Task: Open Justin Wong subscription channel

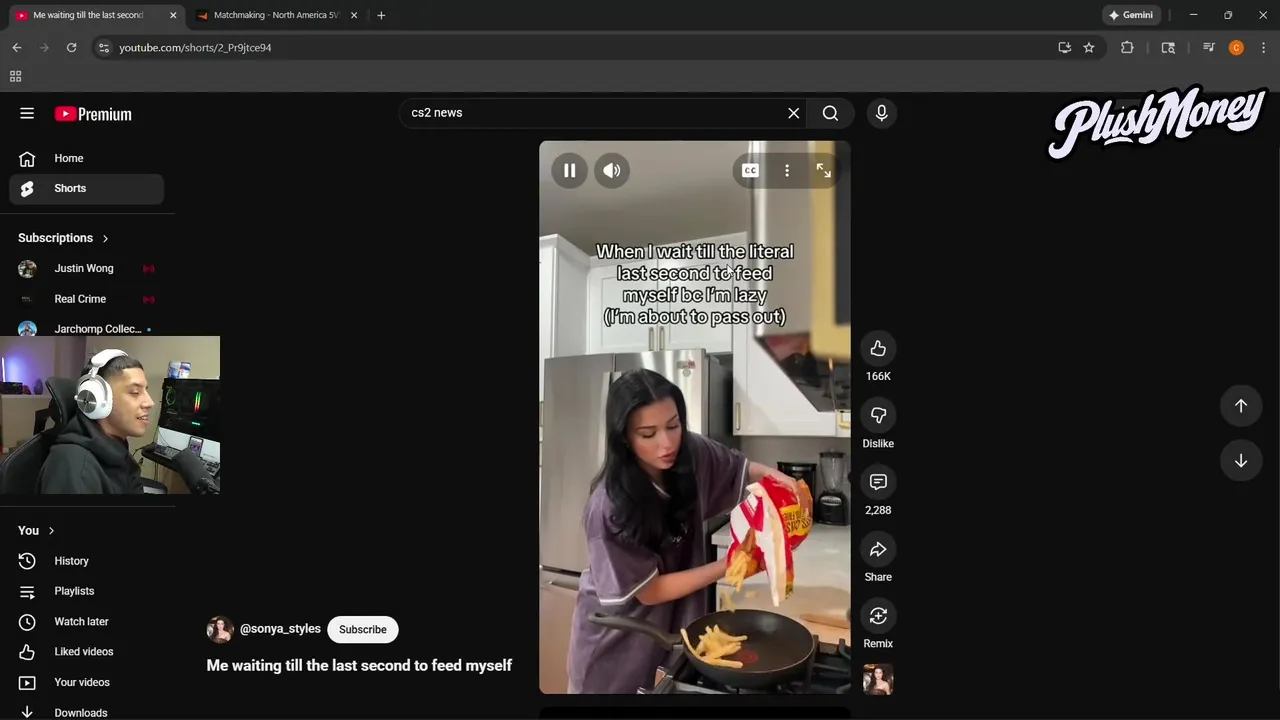Action: (x=87, y=268)
